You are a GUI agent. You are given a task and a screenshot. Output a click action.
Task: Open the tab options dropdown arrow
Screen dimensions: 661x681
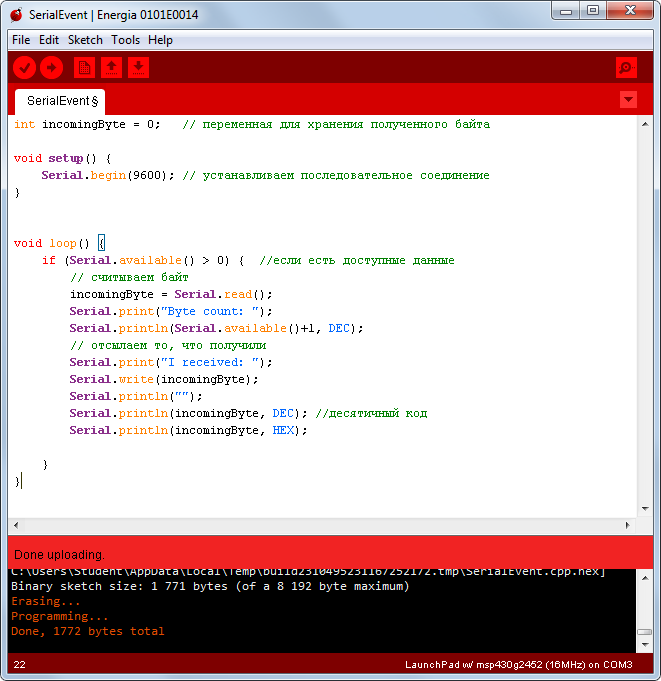pyautogui.click(x=628, y=100)
